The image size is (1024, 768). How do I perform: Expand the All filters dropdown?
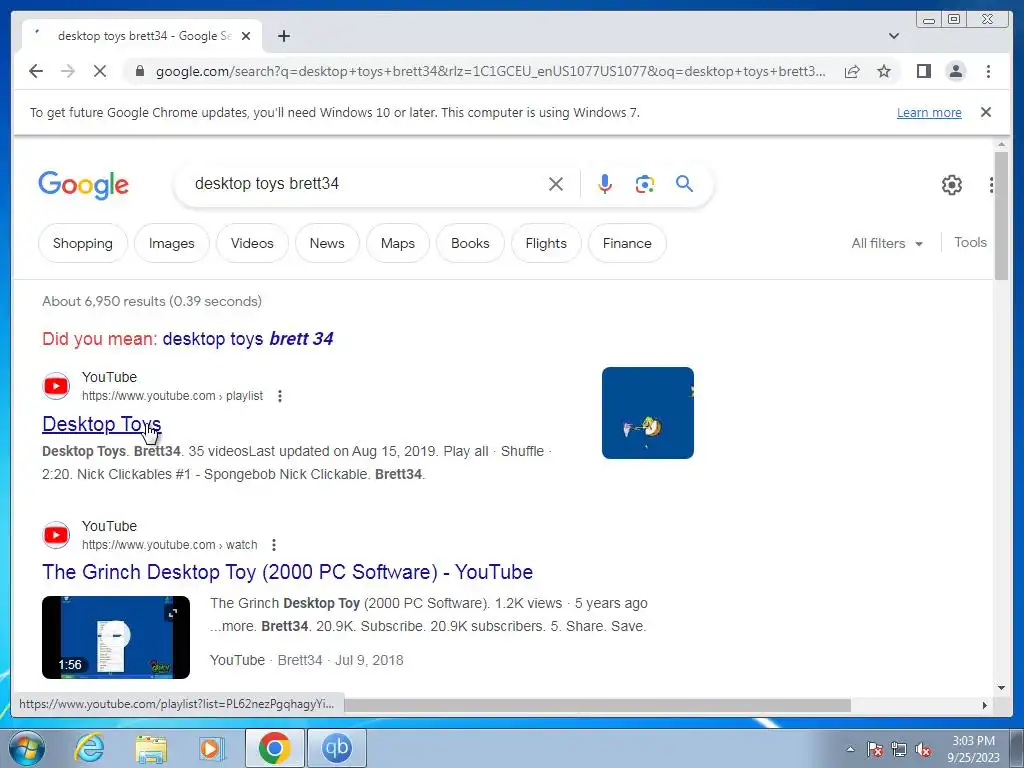(887, 243)
